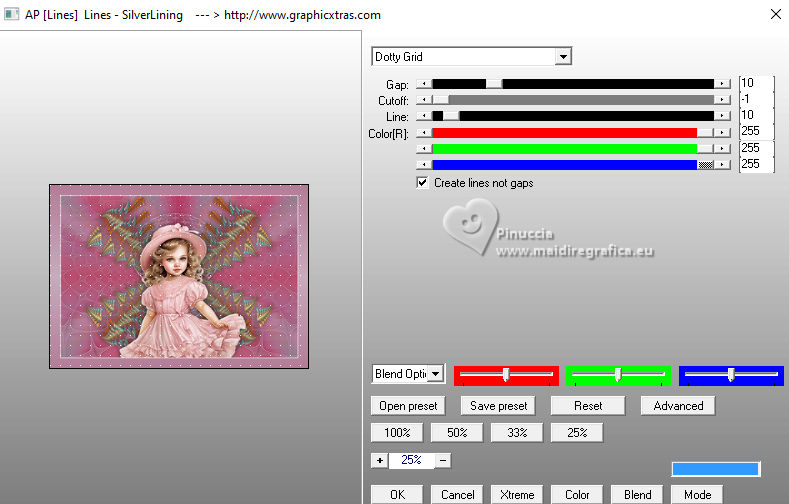Click the green color slider right arrow

coord(722,149)
